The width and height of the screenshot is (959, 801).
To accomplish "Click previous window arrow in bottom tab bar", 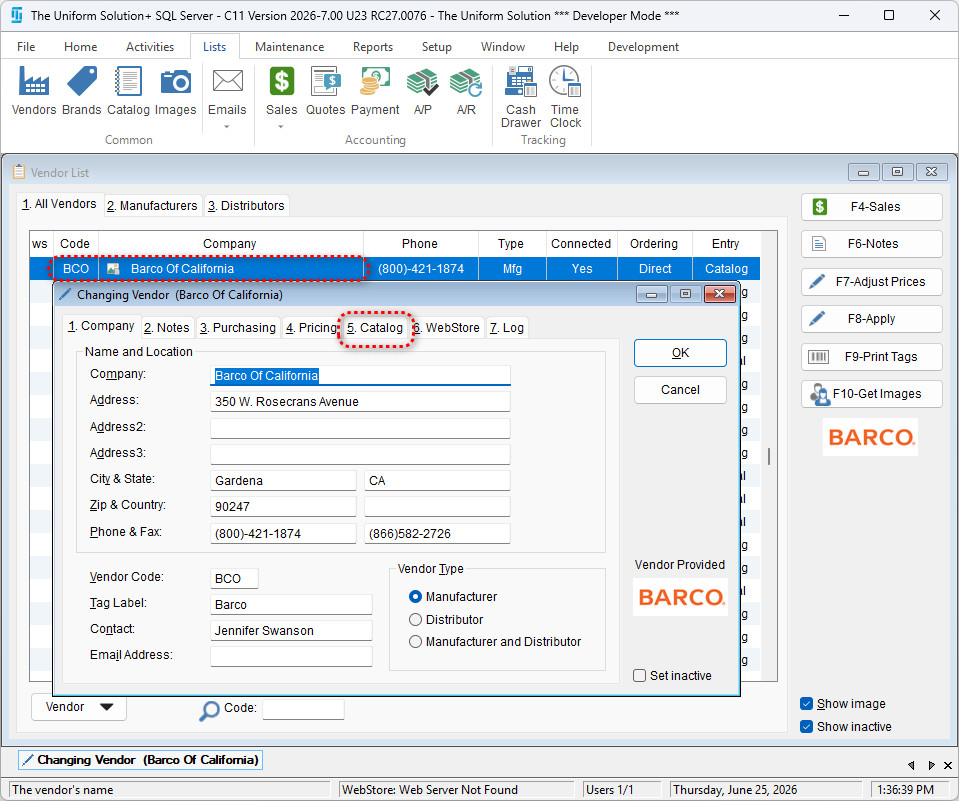I will point(911,765).
